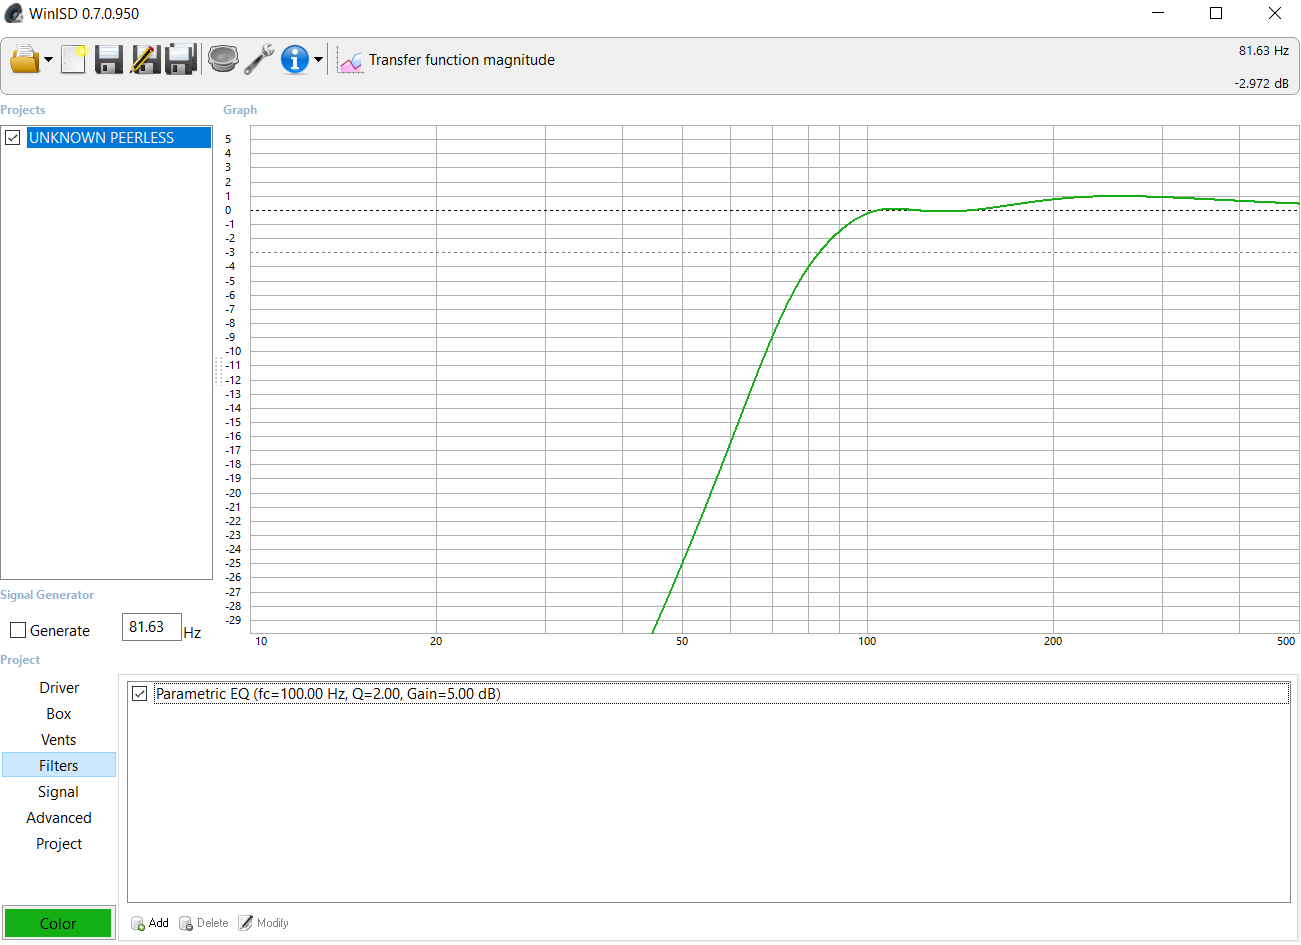Screen dimensions: 1301x945
Task: Select the Filters tab
Action: (59, 765)
